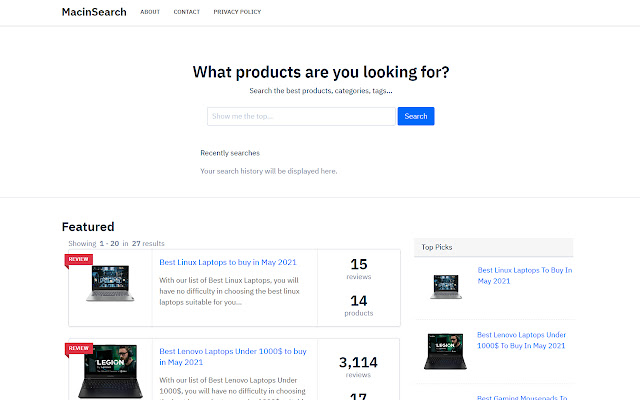Click the blue Search button
640x400 pixels.
(416, 116)
